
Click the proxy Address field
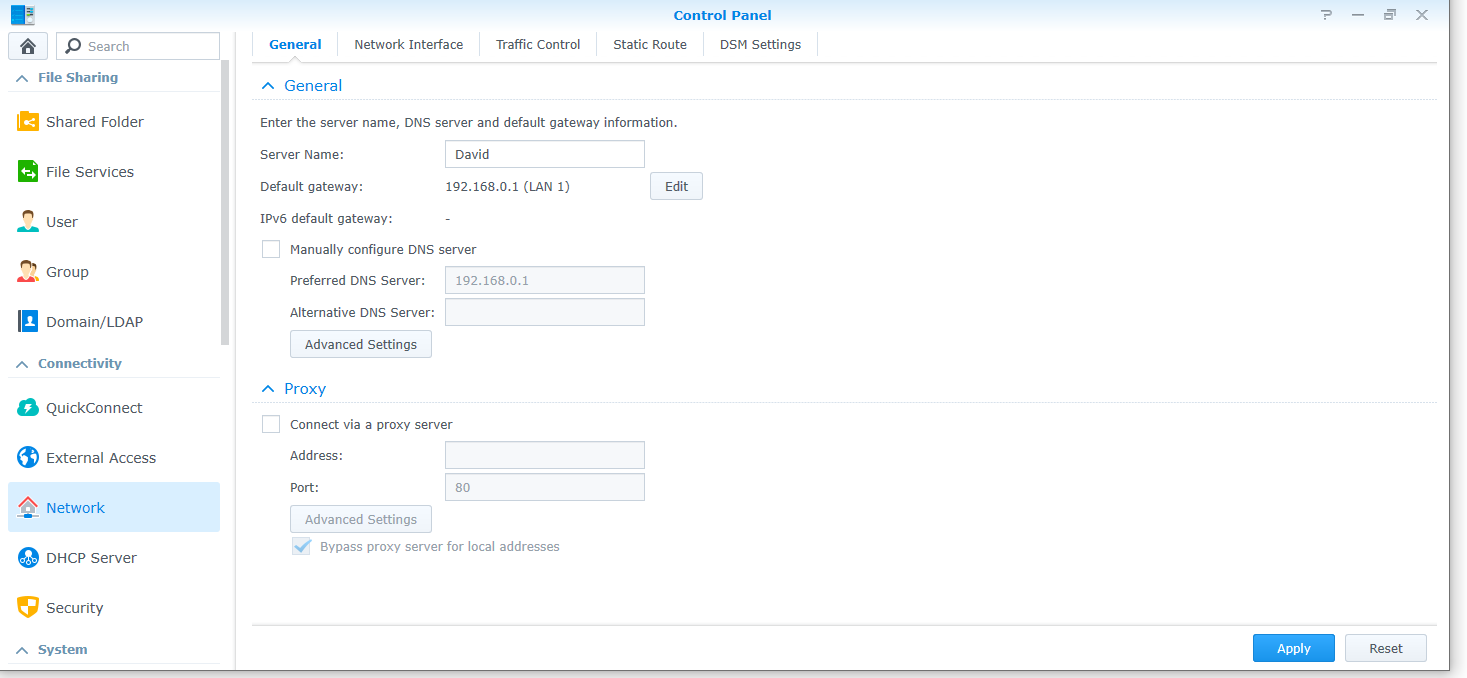(x=545, y=455)
